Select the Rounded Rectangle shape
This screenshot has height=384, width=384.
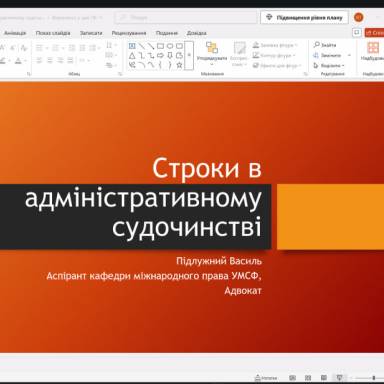[179, 46]
